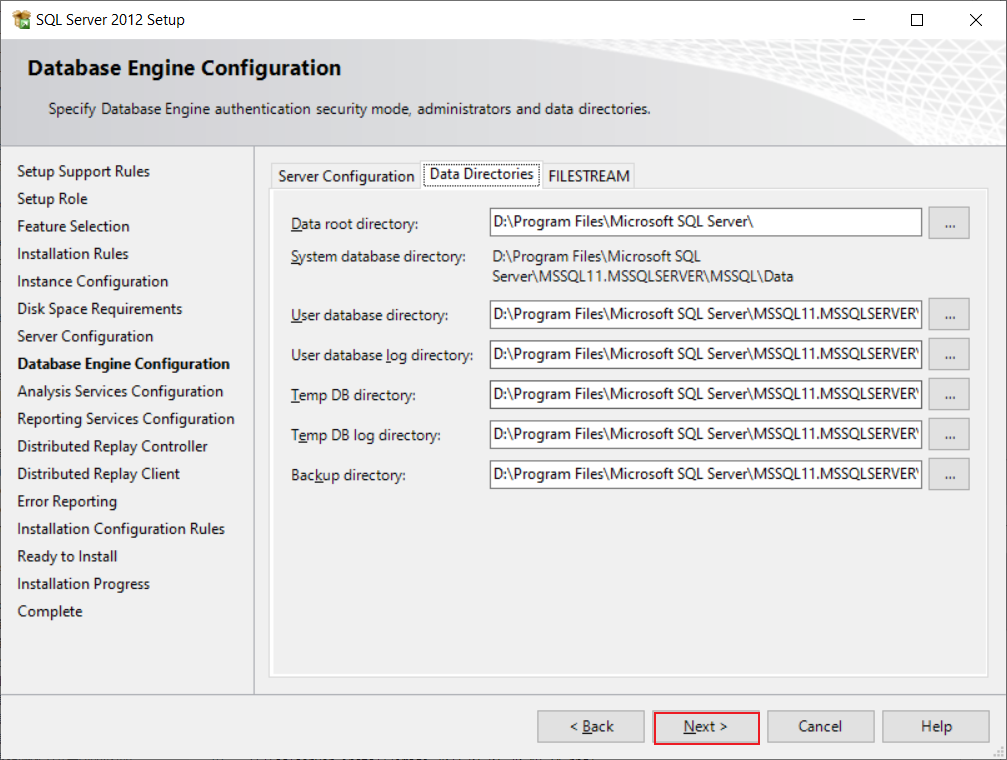Image resolution: width=1007 pixels, height=760 pixels.
Task: Select the Server Configuration step in sidebar
Action: pyautogui.click(x=85, y=337)
